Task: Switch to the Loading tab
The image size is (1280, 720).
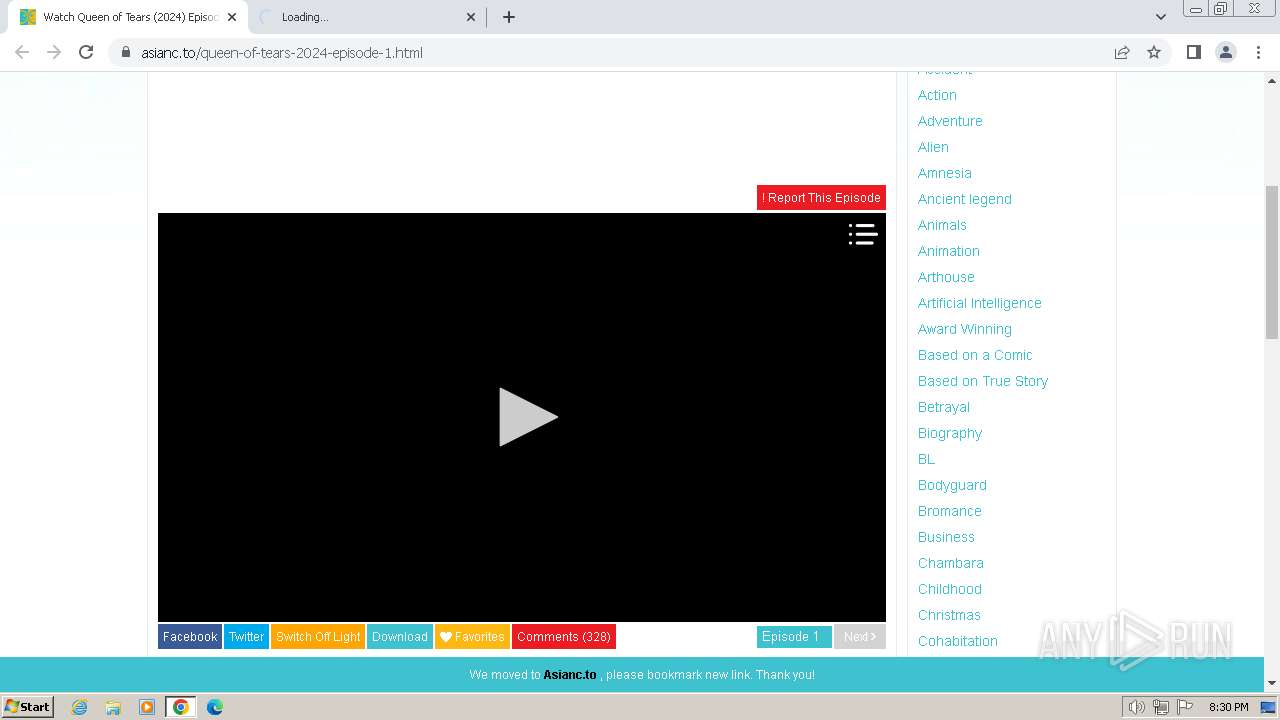Action: click(x=366, y=17)
